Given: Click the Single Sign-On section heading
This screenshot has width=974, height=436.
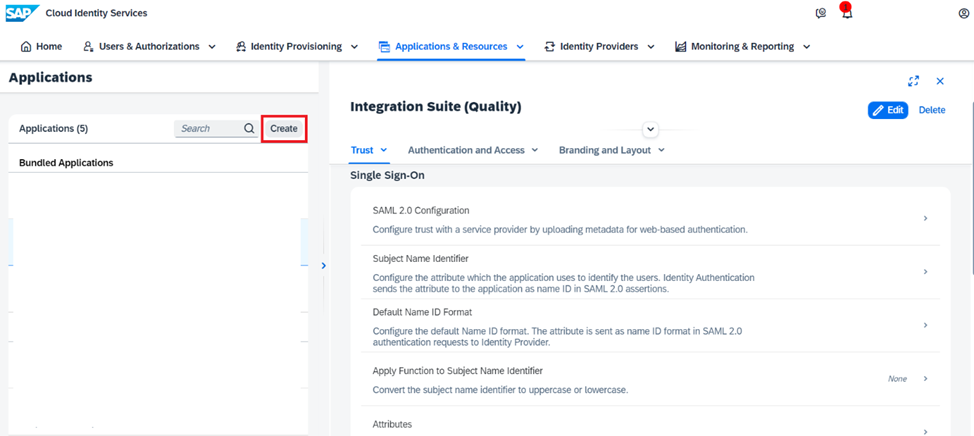Looking at the screenshot, I should pyautogui.click(x=388, y=176).
